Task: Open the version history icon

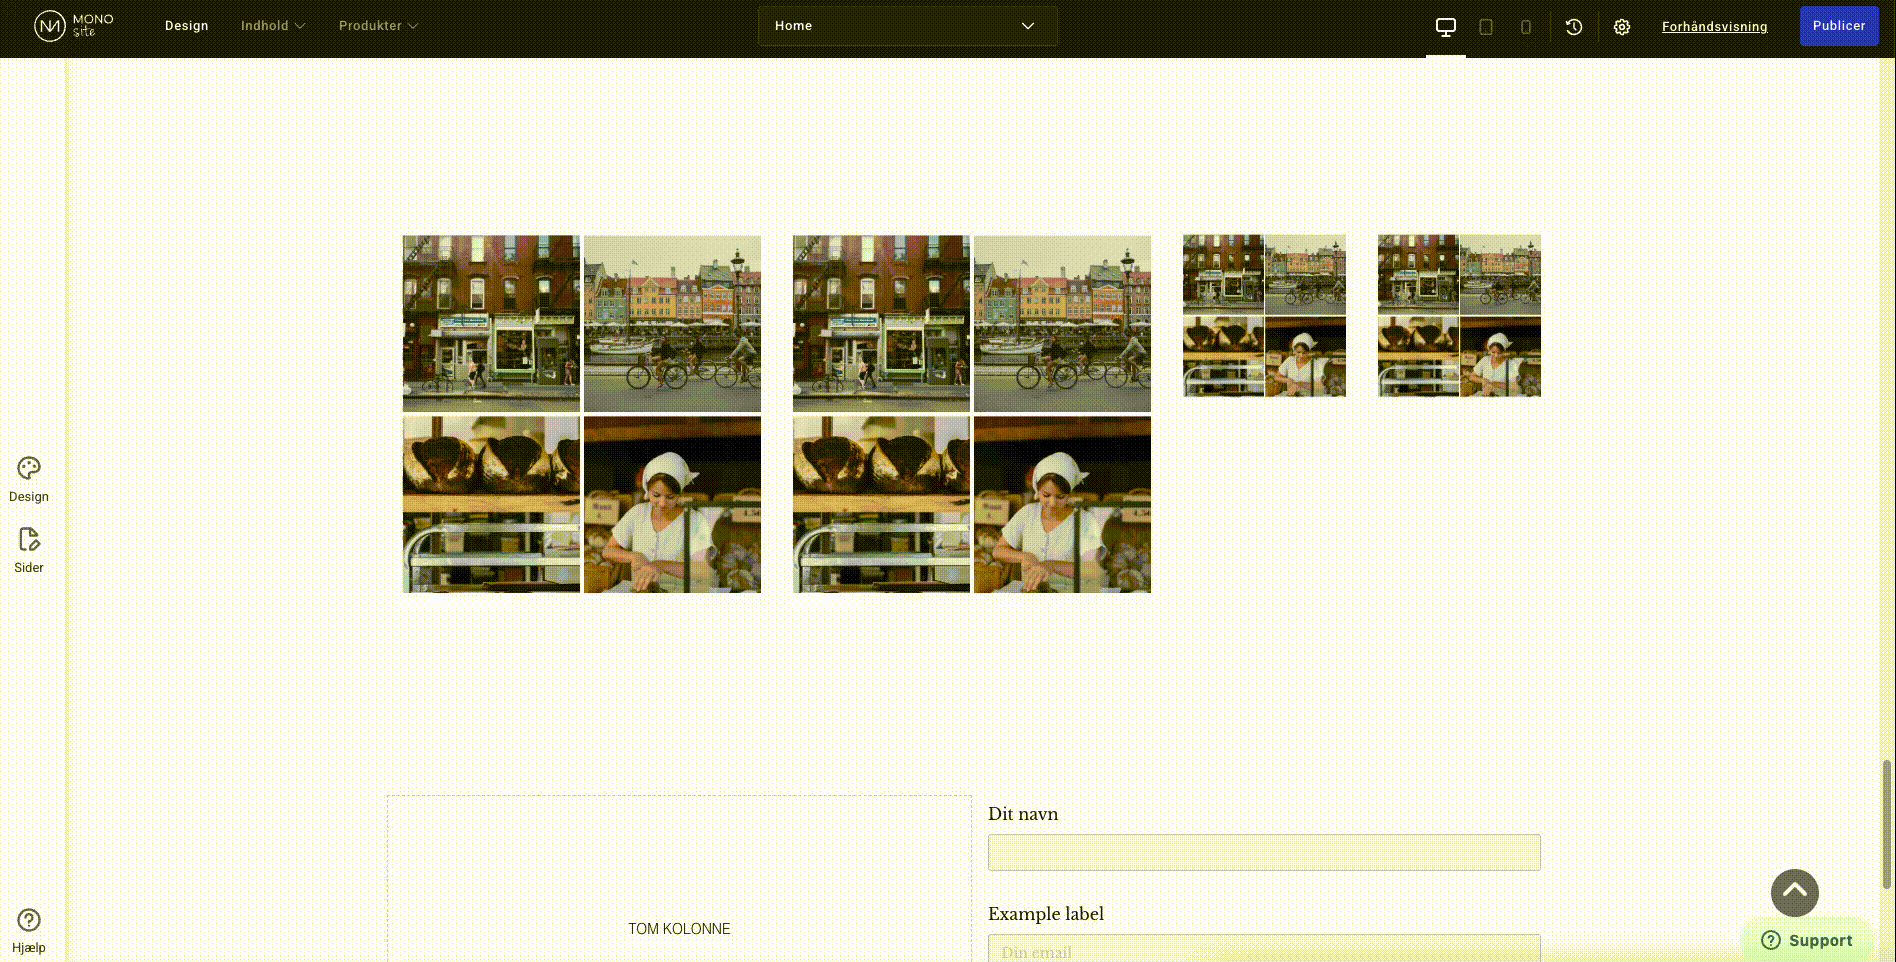Action: 1573,26
